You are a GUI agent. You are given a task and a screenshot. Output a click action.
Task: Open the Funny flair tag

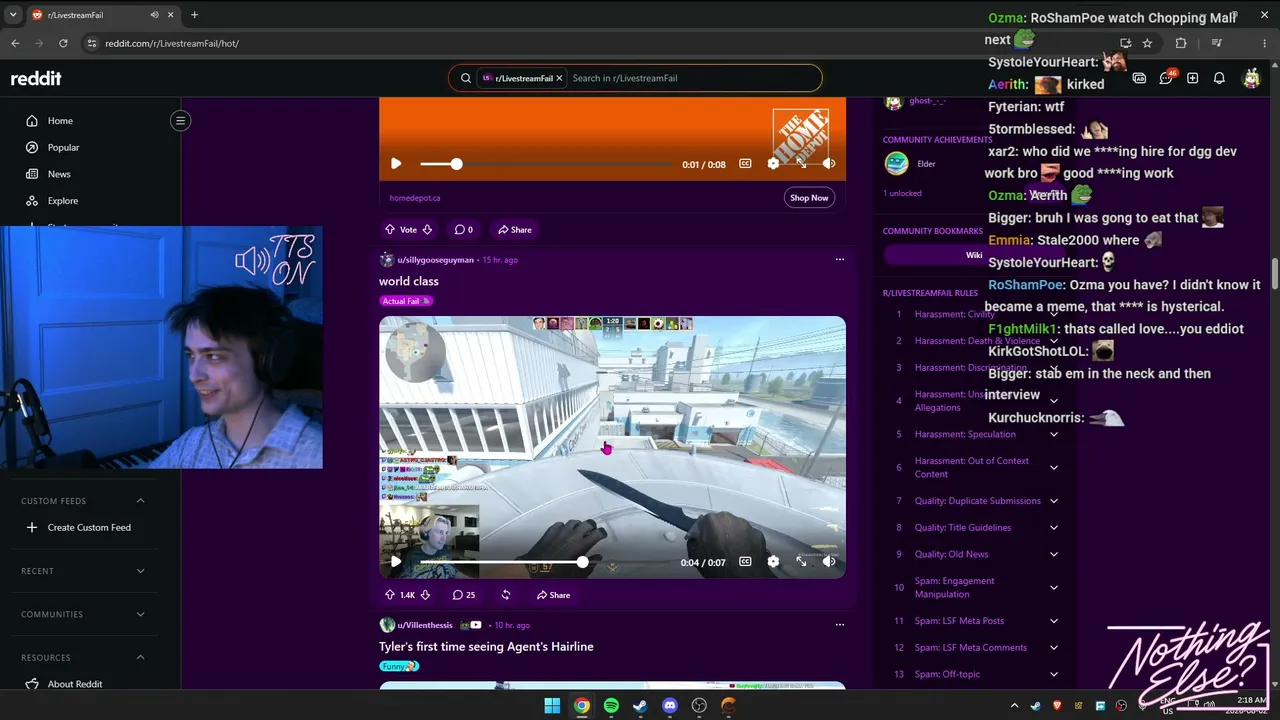click(x=399, y=666)
